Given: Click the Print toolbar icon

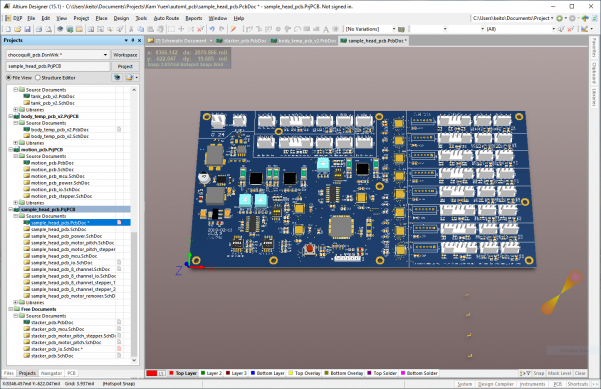Looking at the screenshot, I should (39, 29).
